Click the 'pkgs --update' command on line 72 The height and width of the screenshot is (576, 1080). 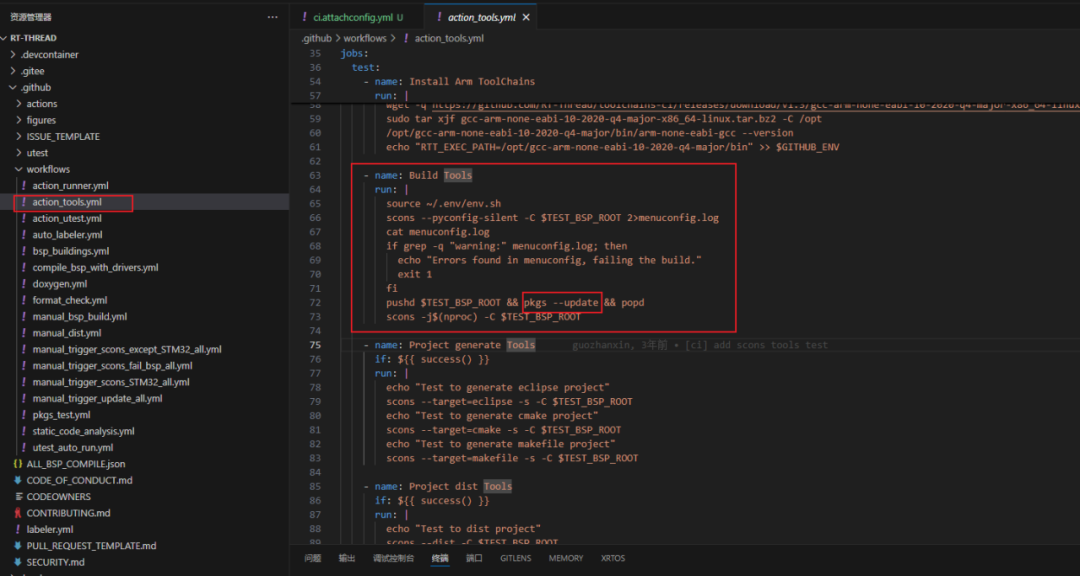pos(561,302)
